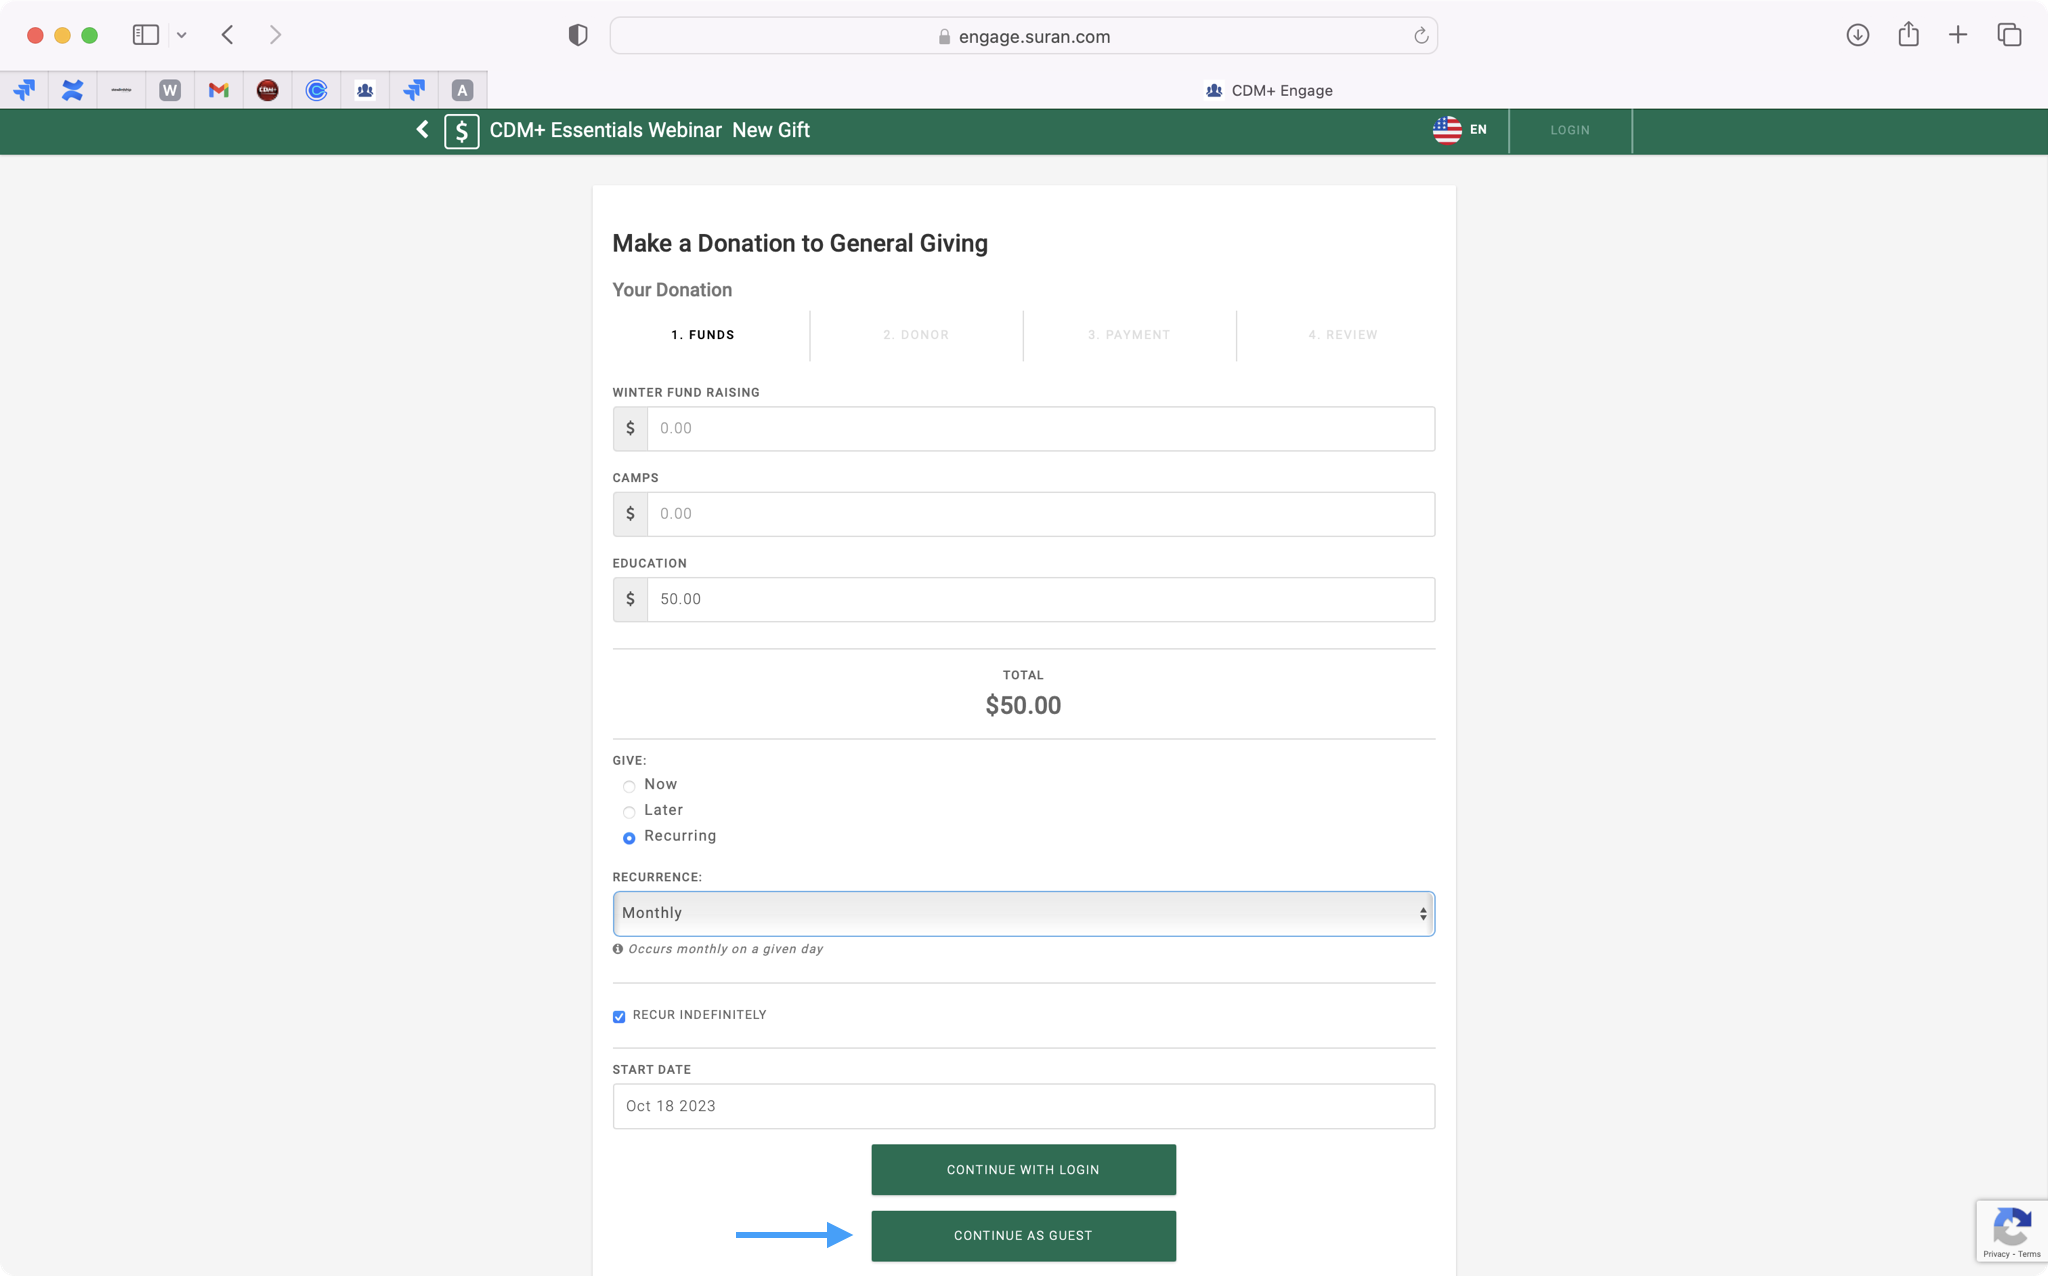2048x1276 pixels.
Task: Open Safari's downloads icon
Action: click(1857, 35)
